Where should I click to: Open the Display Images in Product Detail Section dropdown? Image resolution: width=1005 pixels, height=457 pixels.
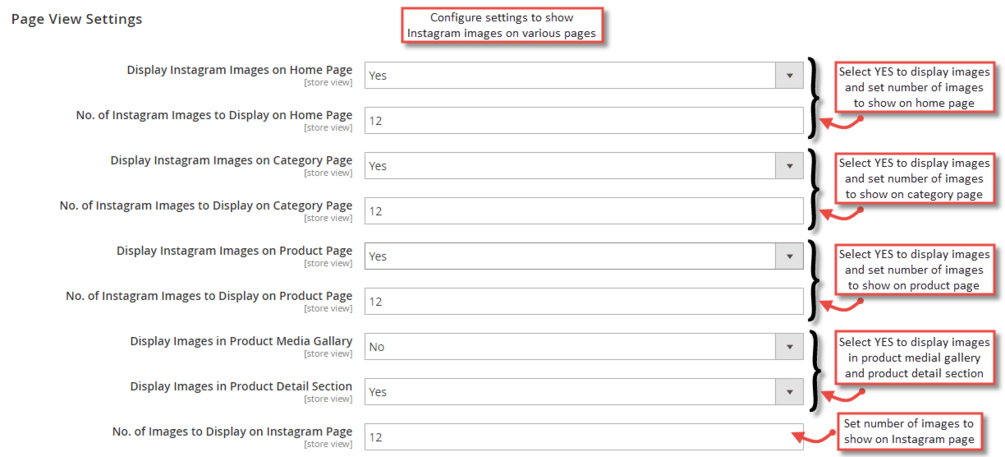pyautogui.click(x=583, y=392)
